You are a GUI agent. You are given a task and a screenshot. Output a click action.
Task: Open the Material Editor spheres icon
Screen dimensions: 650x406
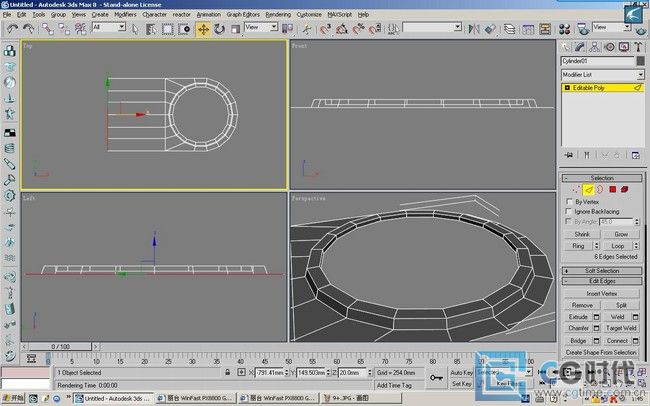564,29
